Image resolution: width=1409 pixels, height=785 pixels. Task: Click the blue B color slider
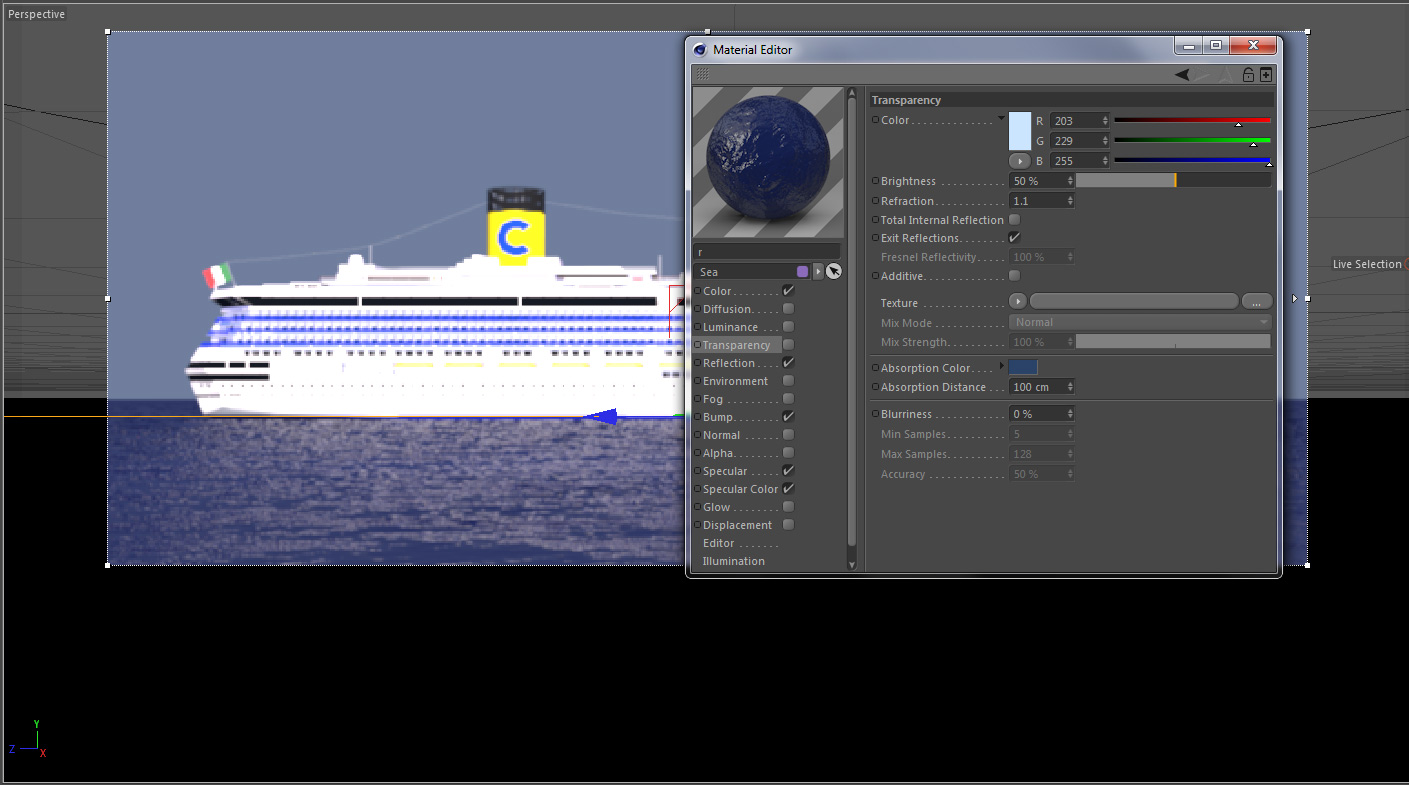click(1192, 161)
